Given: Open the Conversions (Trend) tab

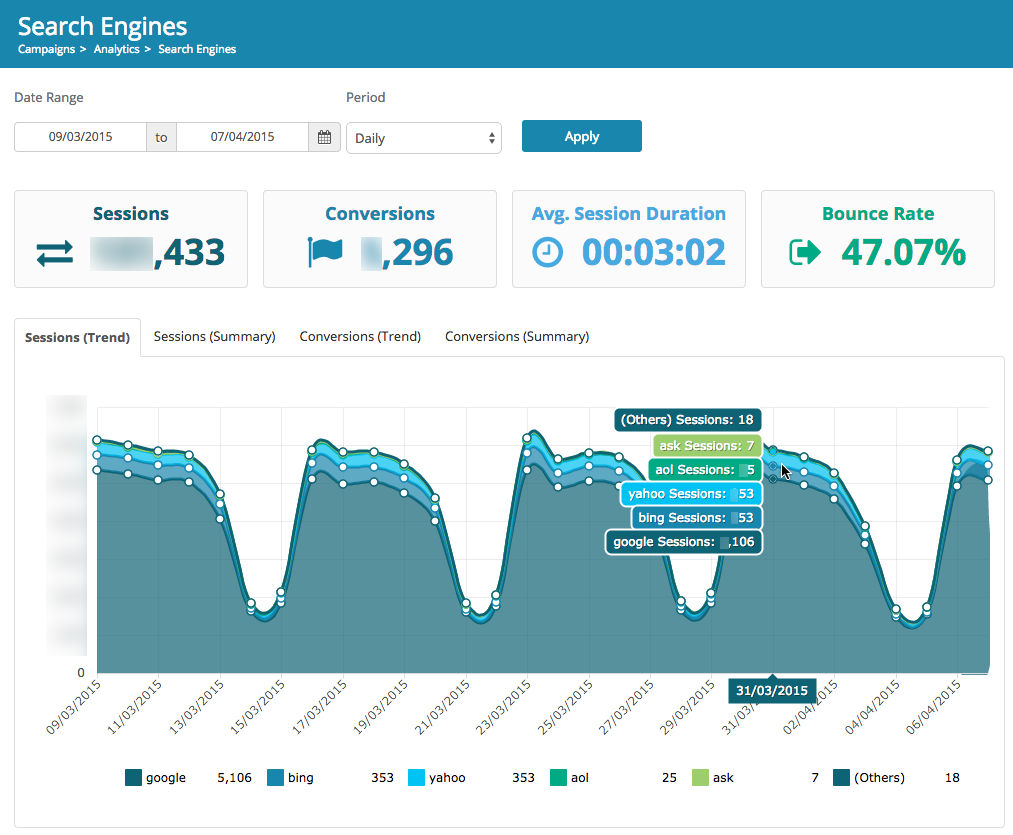Looking at the screenshot, I should 360,337.
